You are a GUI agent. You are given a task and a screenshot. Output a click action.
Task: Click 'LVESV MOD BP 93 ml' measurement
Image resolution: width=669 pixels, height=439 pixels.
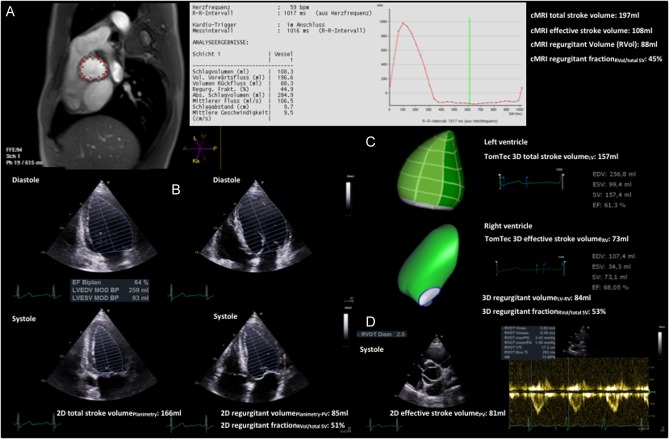click(x=110, y=298)
